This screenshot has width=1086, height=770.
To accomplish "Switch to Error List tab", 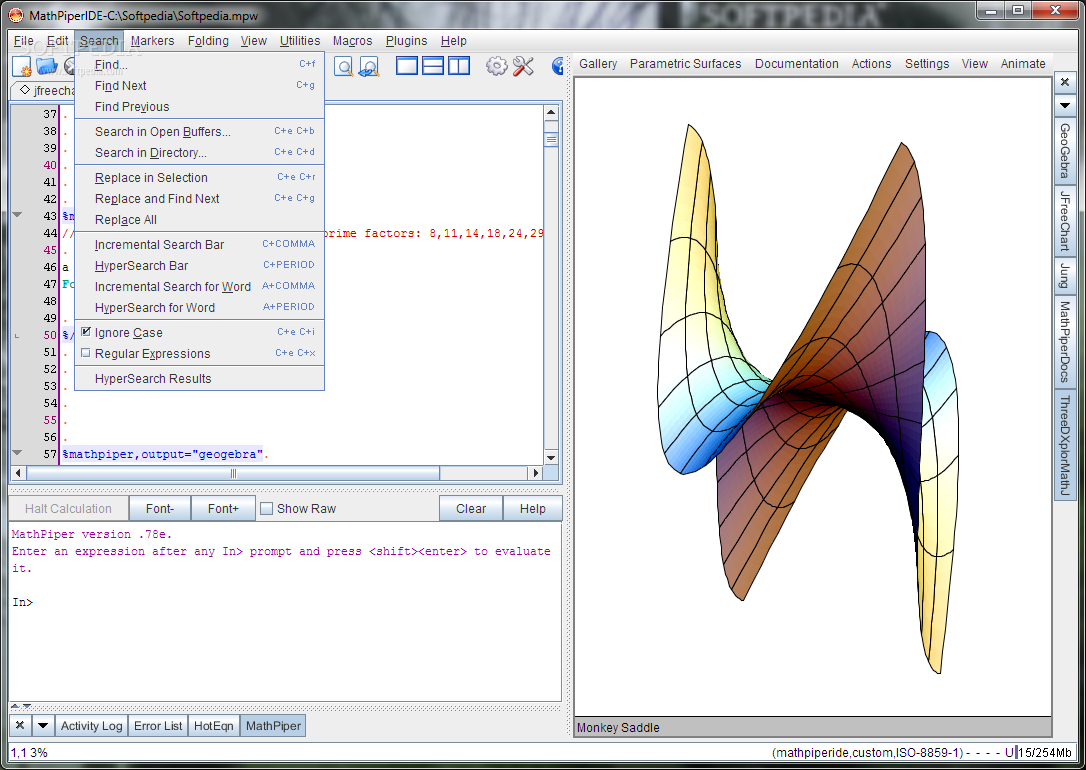I will [x=158, y=726].
